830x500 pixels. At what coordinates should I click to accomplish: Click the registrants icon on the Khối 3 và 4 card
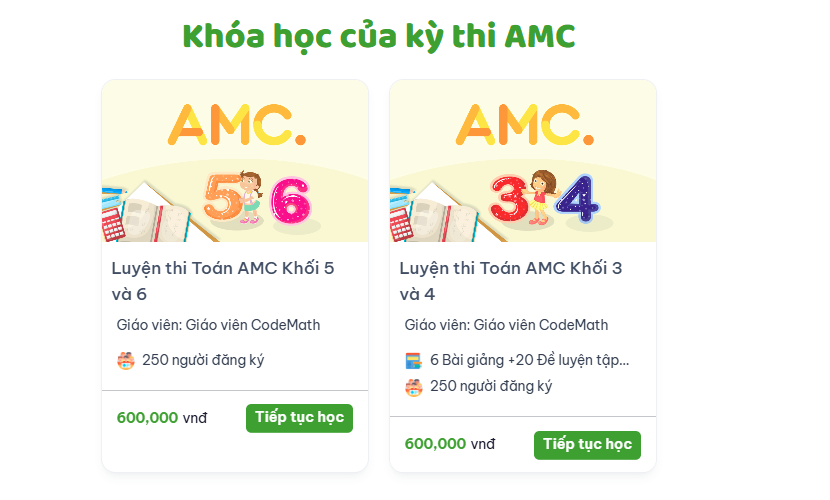413,387
